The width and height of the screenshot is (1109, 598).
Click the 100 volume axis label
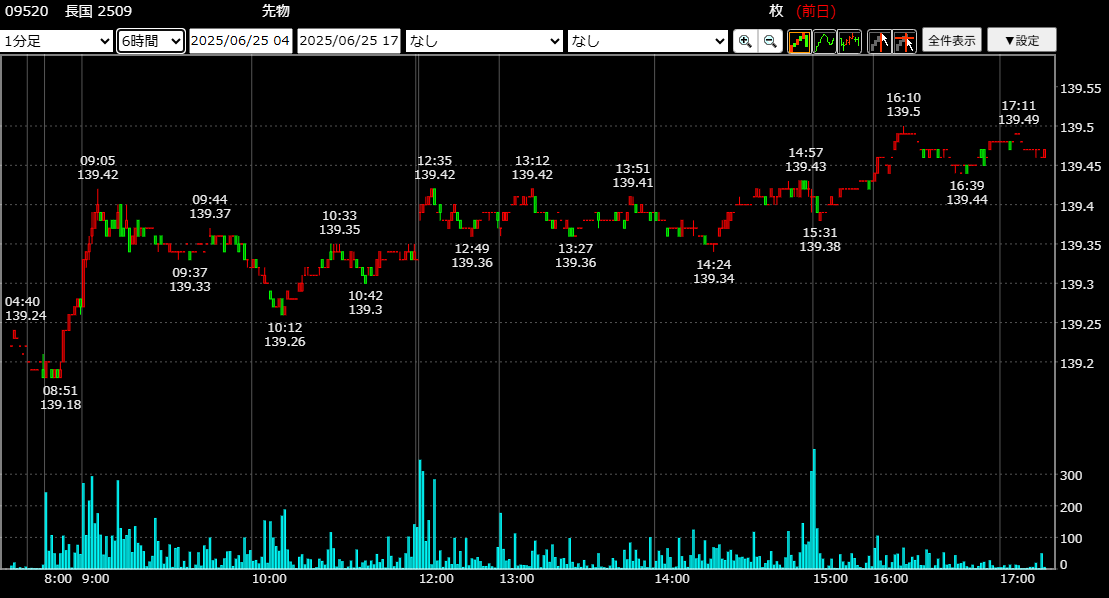click(x=1071, y=539)
